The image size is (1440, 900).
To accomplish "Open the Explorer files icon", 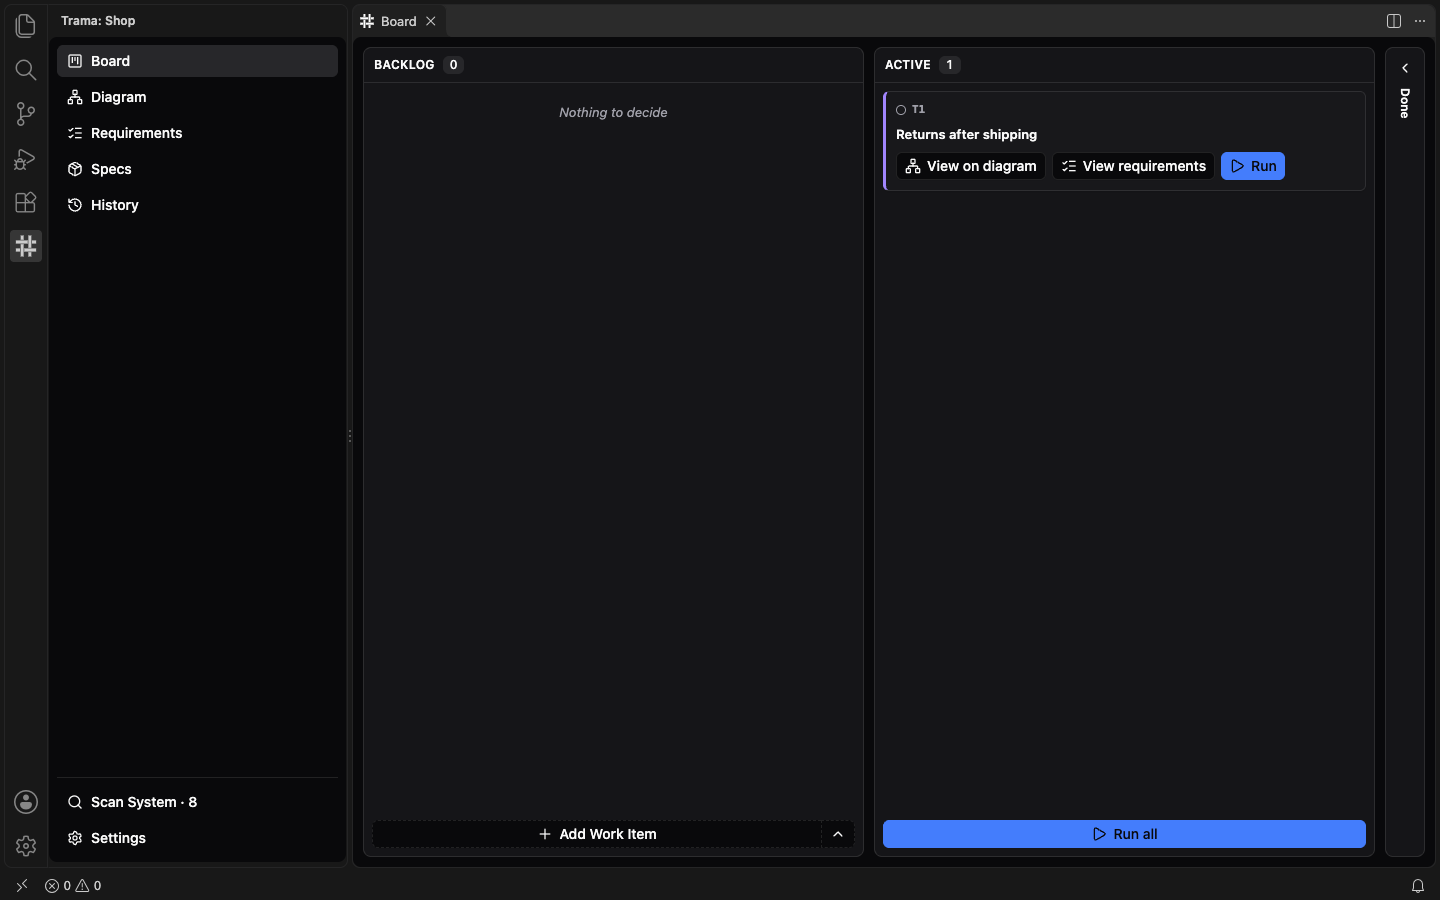I will point(26,26).
